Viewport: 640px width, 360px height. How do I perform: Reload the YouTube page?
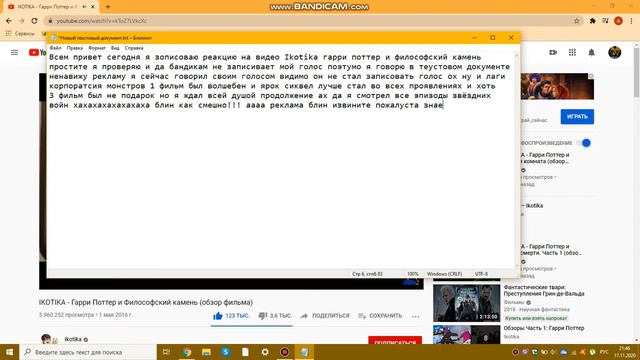(35, 21)
